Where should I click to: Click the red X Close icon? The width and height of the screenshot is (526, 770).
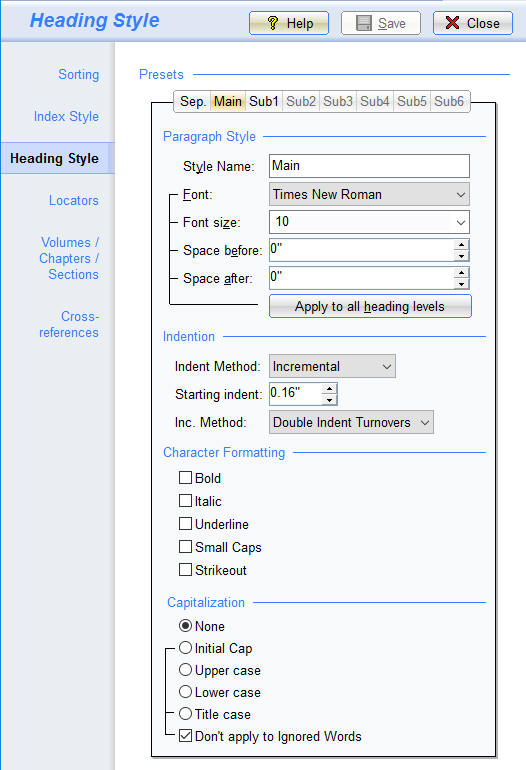(x=452, y=23)
